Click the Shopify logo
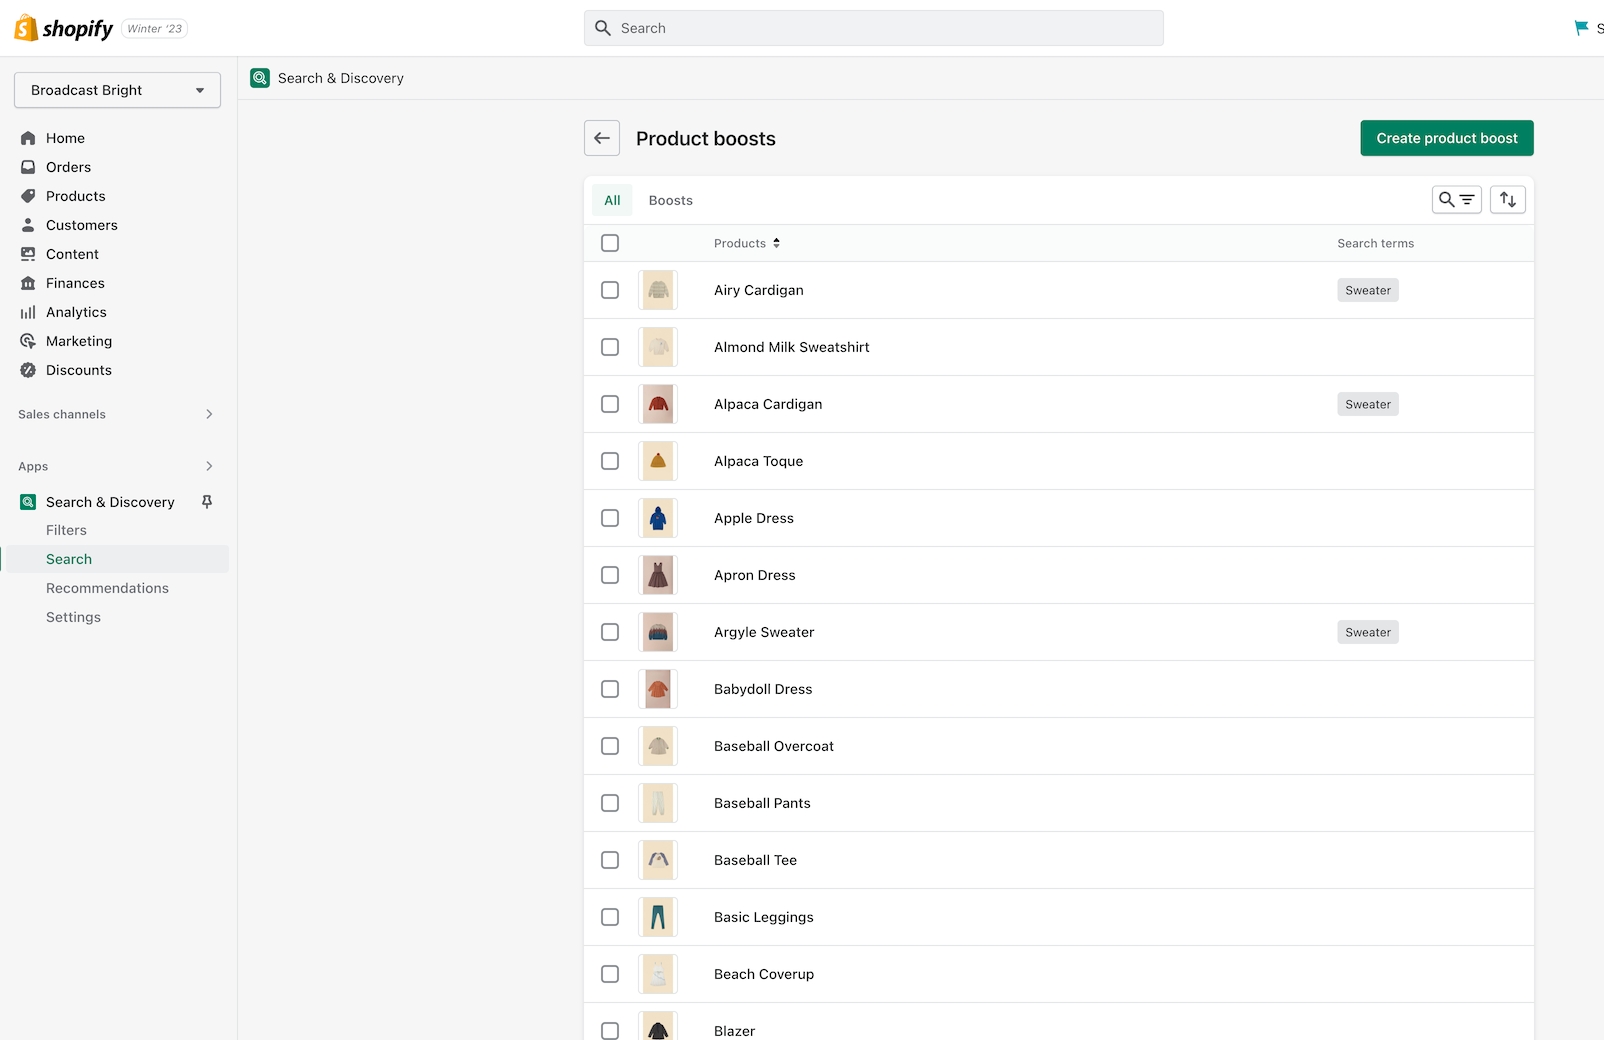Viewport: 1604px width, 1040px height. click(x=64, y=28)
